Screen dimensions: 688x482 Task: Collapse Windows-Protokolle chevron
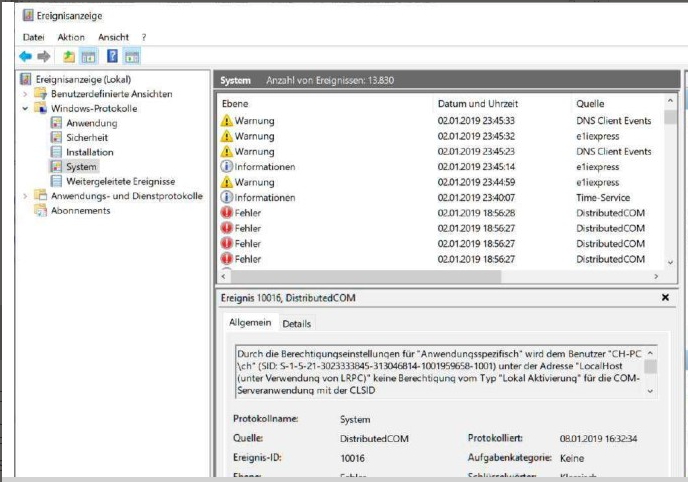pyautogui.click(x=25, y=108)
